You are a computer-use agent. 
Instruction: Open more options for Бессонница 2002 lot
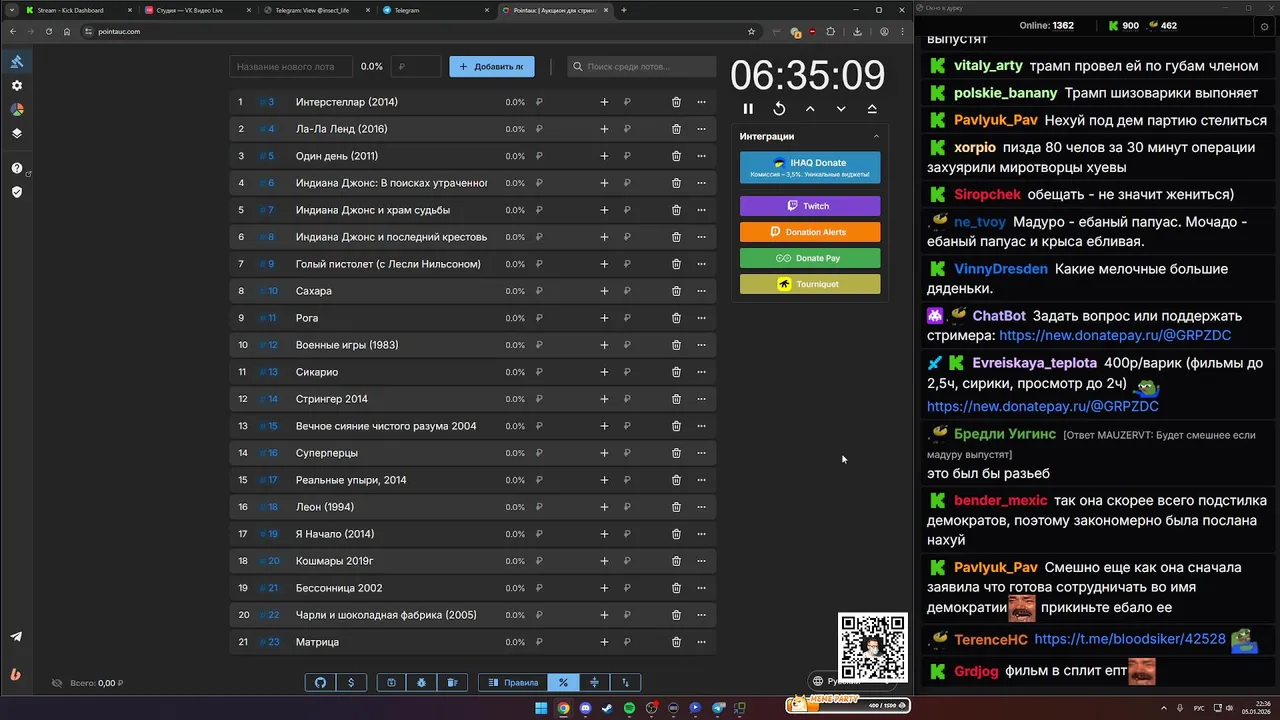point(701,588)
